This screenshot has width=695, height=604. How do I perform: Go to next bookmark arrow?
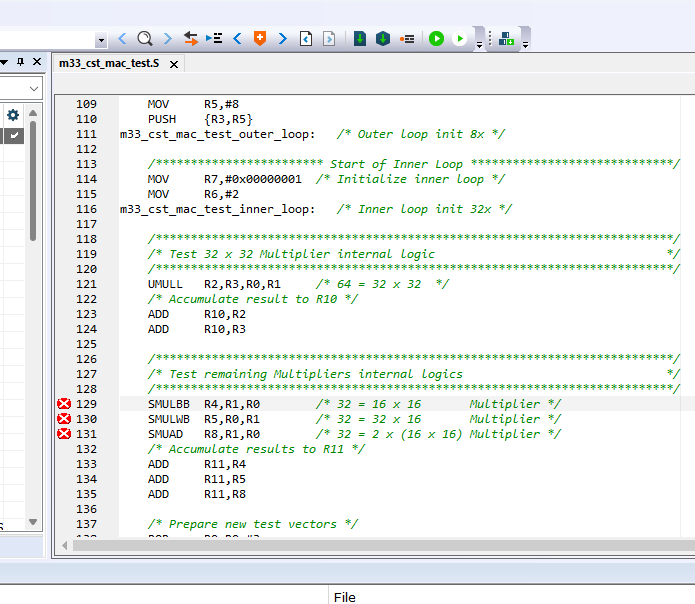(x=282, y=39)
